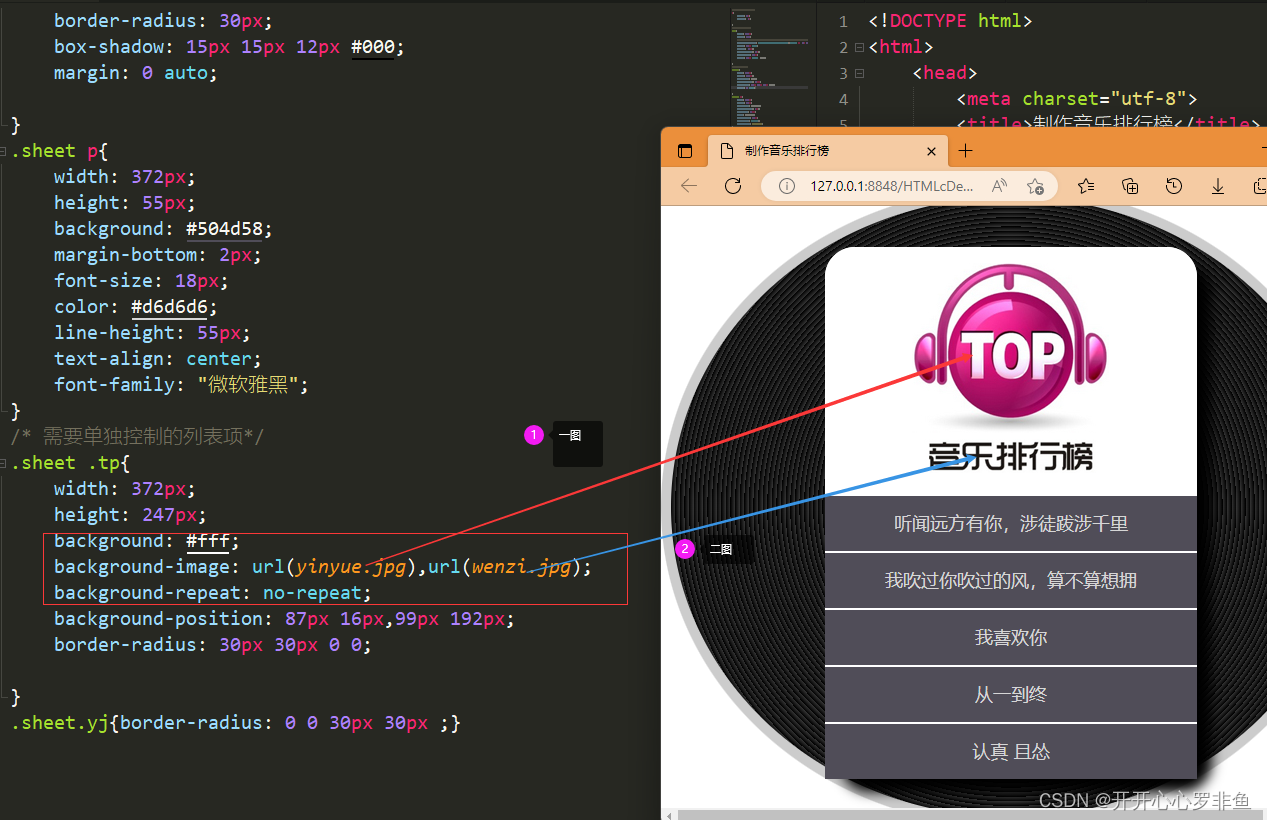Click the wenzi.jpg url in background-image
Viewport: 1267px width, 820px height.
point(521,567)
